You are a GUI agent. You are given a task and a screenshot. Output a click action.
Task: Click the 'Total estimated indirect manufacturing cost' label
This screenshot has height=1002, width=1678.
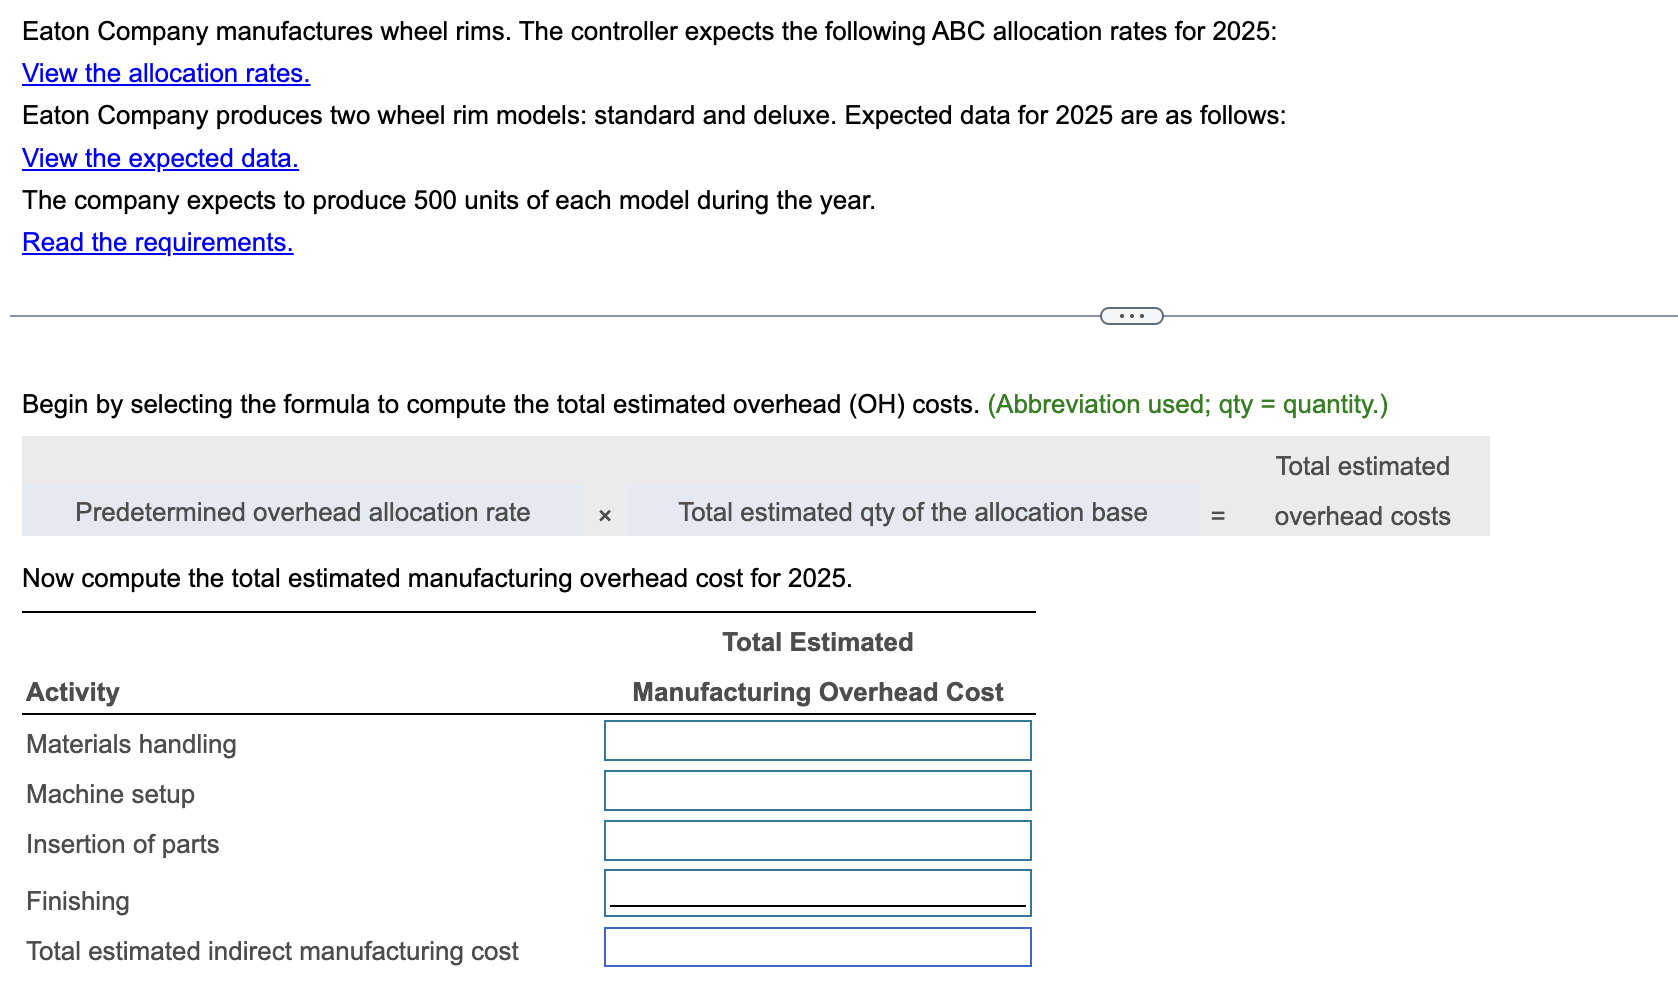[x=273, y=951]
